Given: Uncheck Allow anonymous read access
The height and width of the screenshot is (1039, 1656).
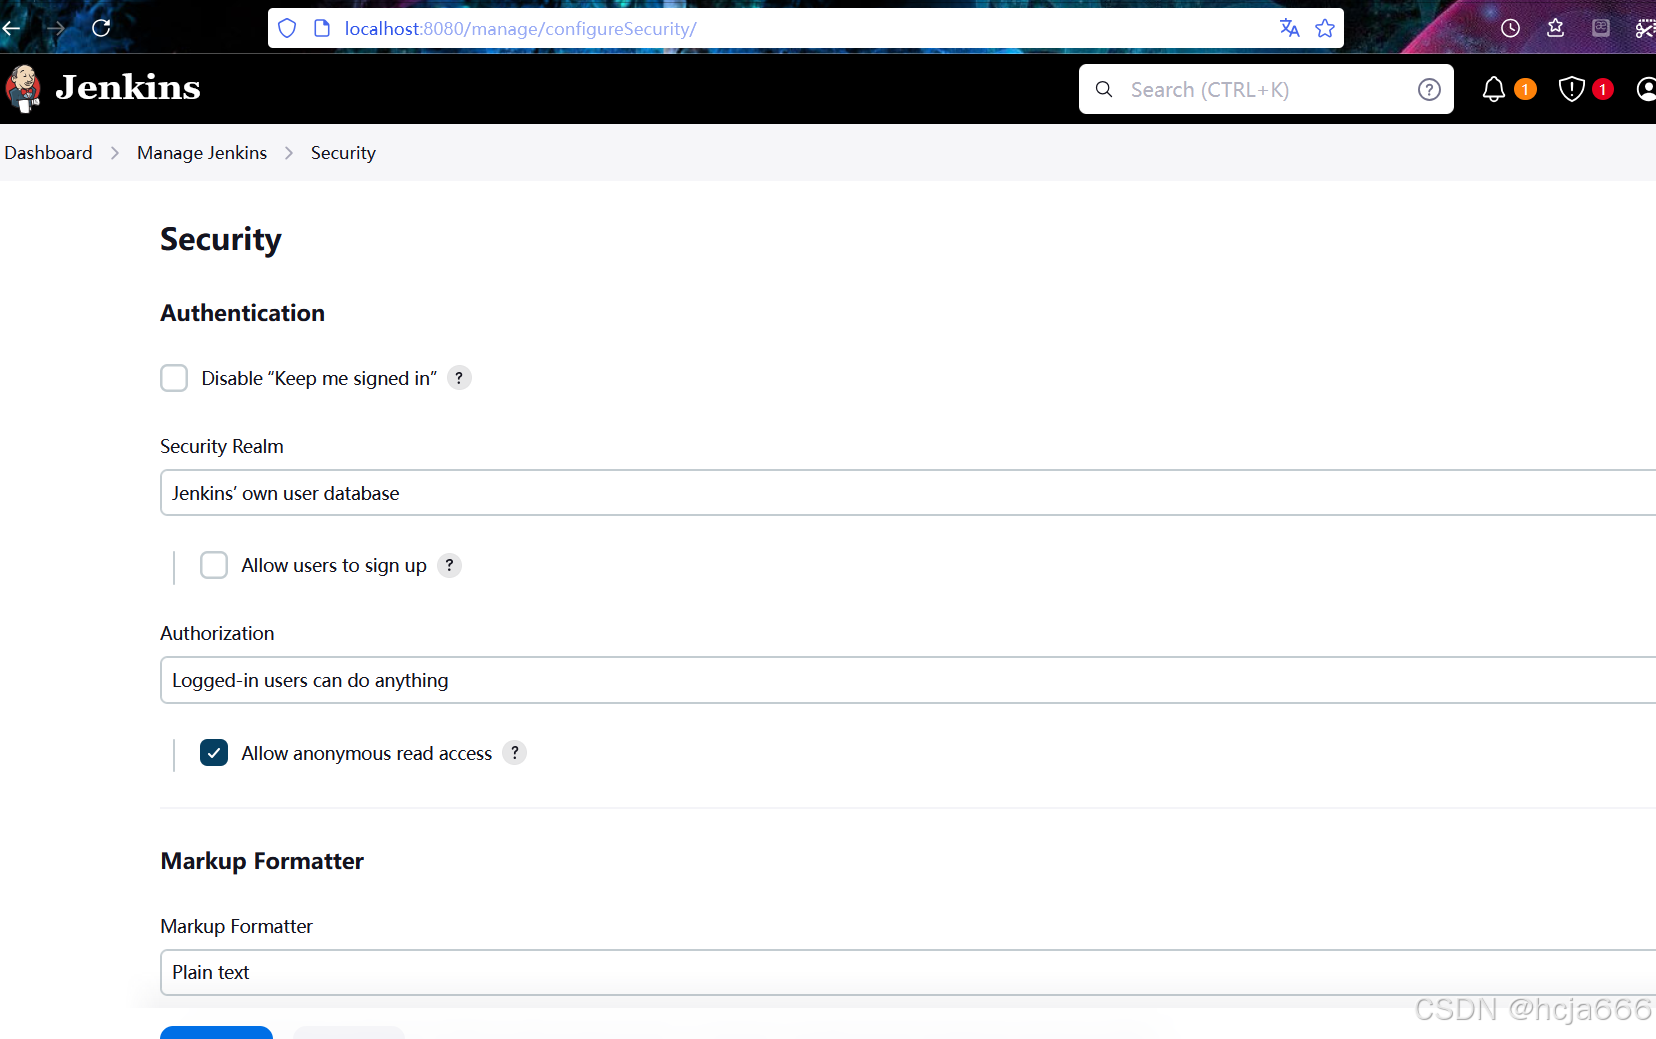Looking at the screenshot, I should tap(214, 753).
